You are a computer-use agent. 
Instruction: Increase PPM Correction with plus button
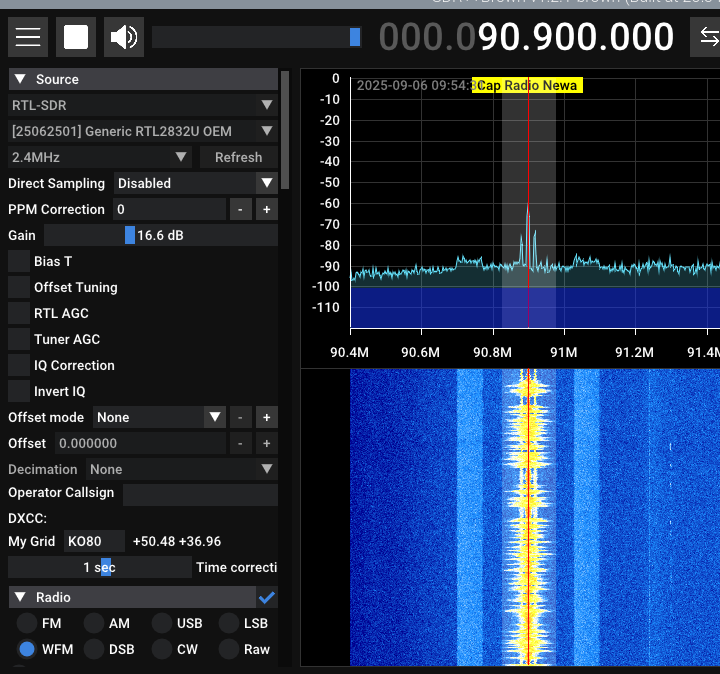(266, 209)
